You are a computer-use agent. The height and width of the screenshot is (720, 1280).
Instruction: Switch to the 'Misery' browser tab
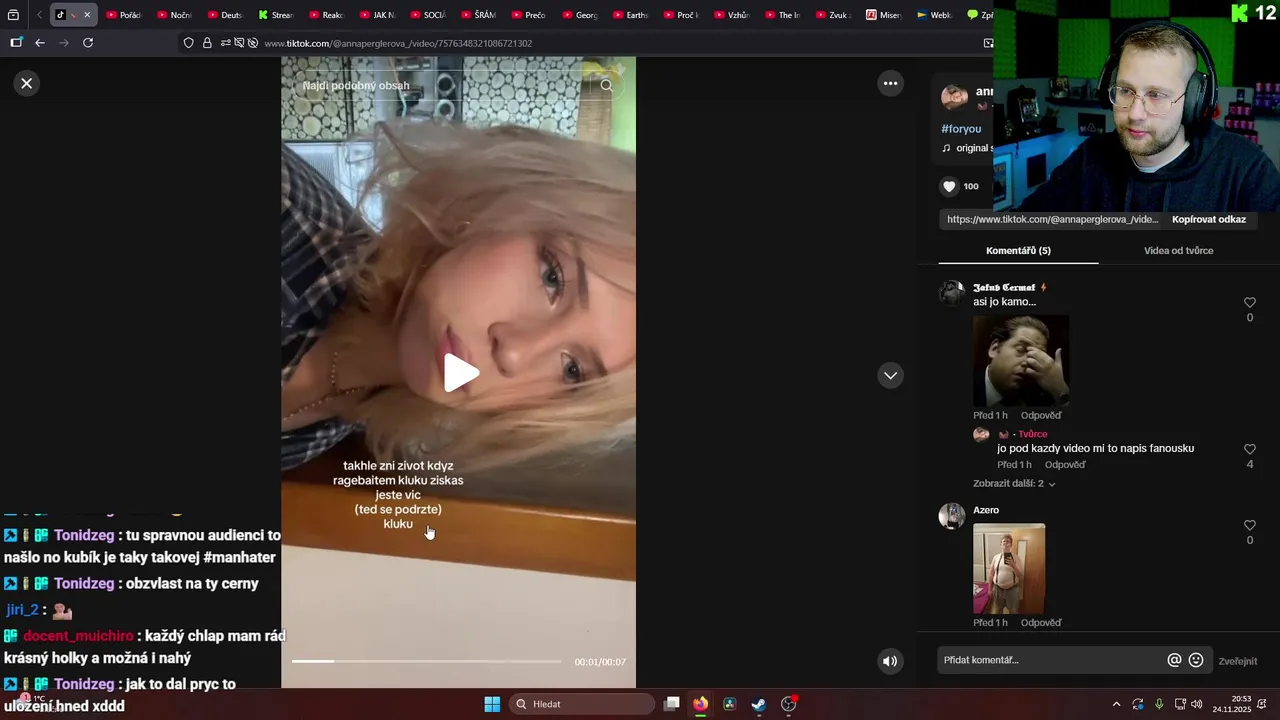(883, 15)
